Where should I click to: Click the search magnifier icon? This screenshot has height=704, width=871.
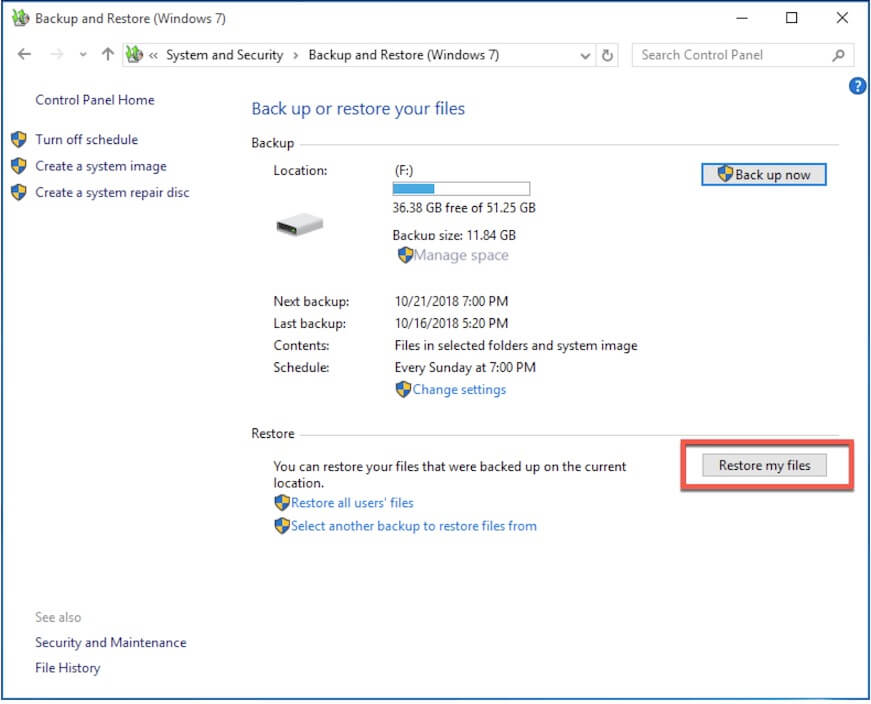(x=838, y=55)
